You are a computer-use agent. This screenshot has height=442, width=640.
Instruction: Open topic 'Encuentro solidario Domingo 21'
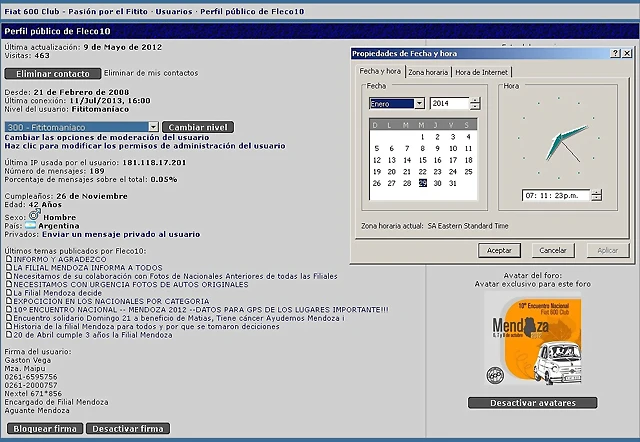click(179, 318)
